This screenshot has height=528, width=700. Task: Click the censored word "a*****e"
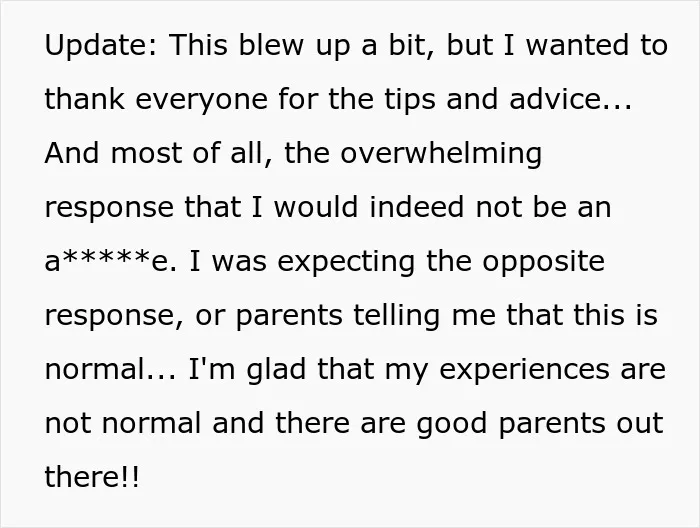pyautogui.click(x=109, y=261)
